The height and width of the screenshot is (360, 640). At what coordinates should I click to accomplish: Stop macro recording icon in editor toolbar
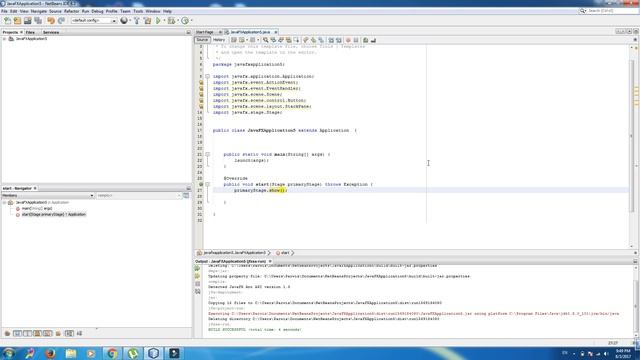click(x=356, y=40)
